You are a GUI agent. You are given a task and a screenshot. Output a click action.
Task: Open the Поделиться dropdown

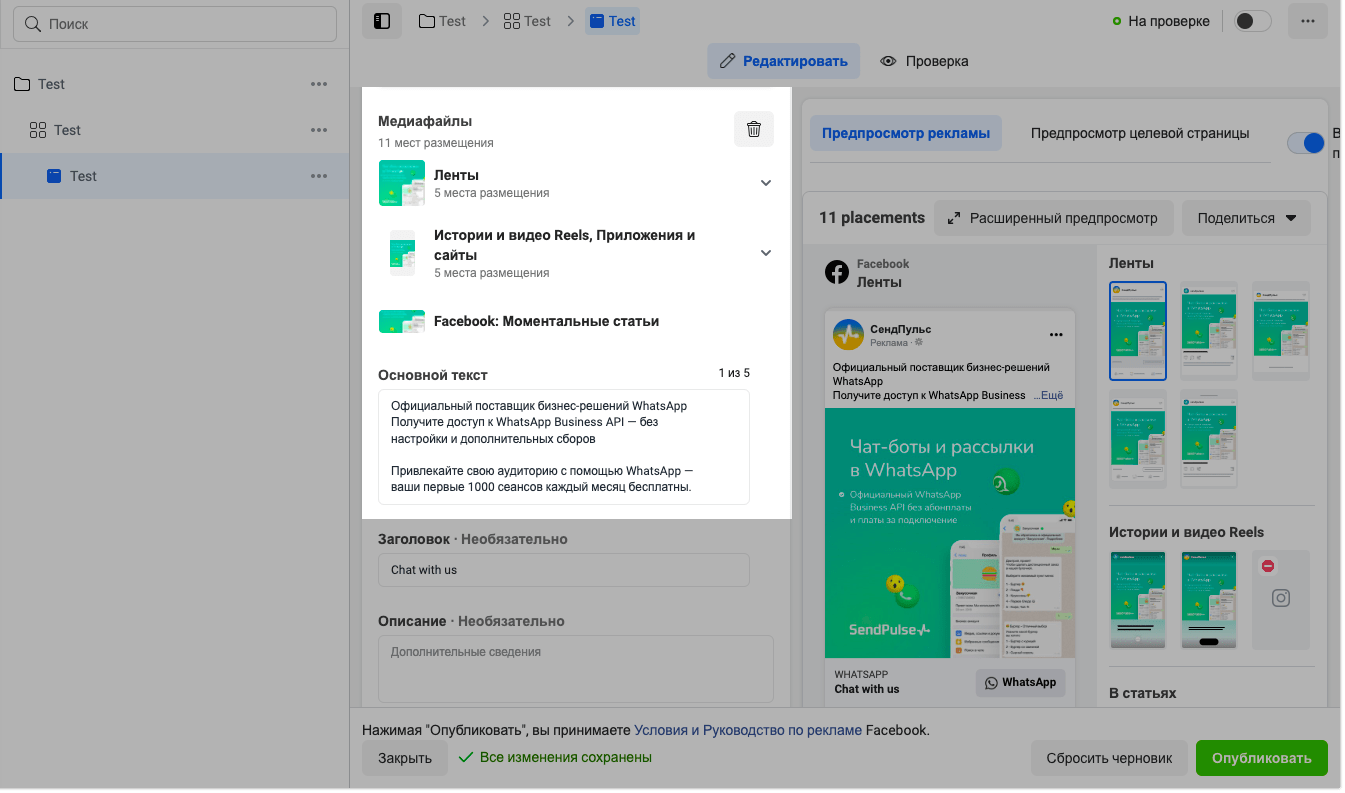click(x=1246, y=218)
